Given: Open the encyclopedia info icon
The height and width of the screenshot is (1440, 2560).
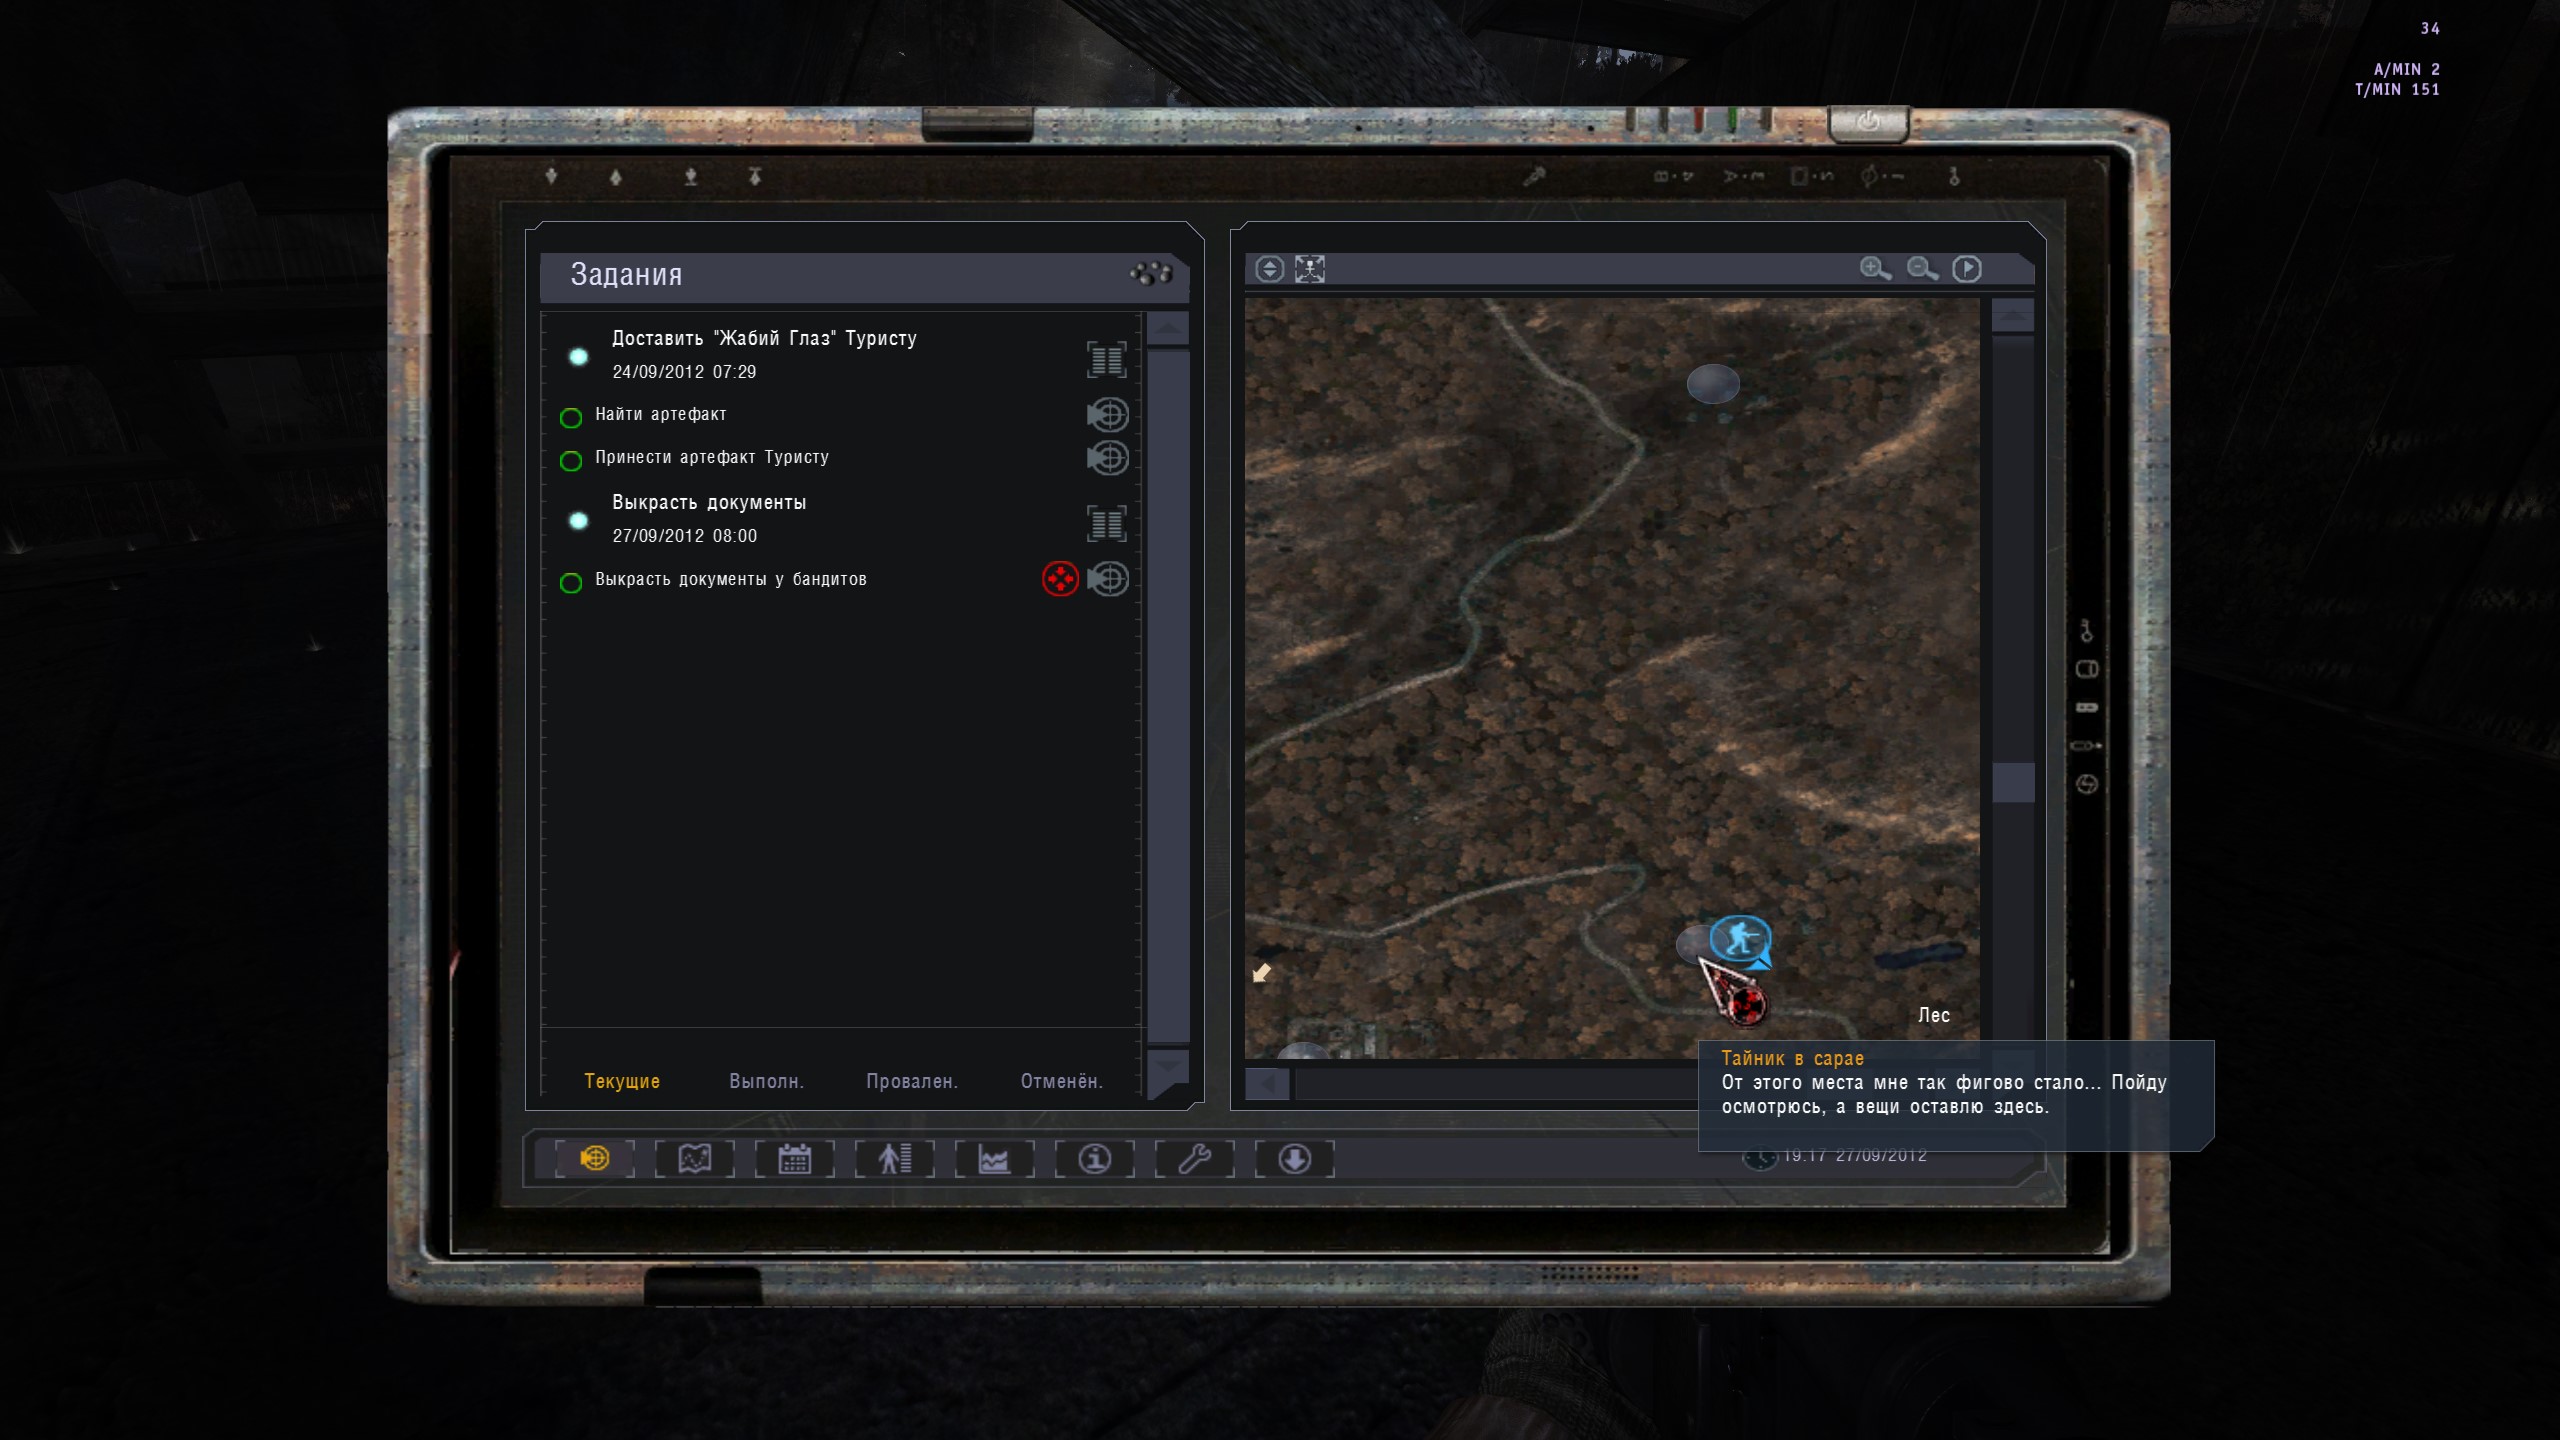Looking at the screenshot, I should [1094, 1158].
